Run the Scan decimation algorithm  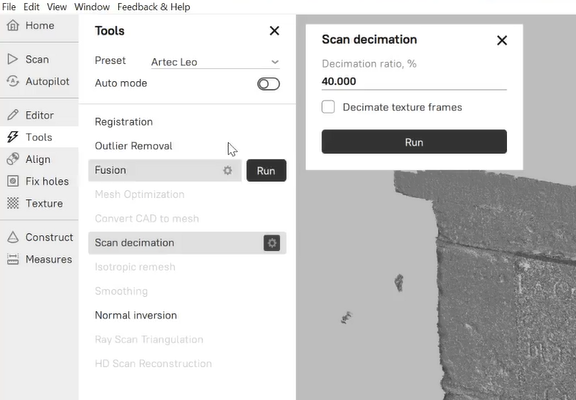coord(414,142)
